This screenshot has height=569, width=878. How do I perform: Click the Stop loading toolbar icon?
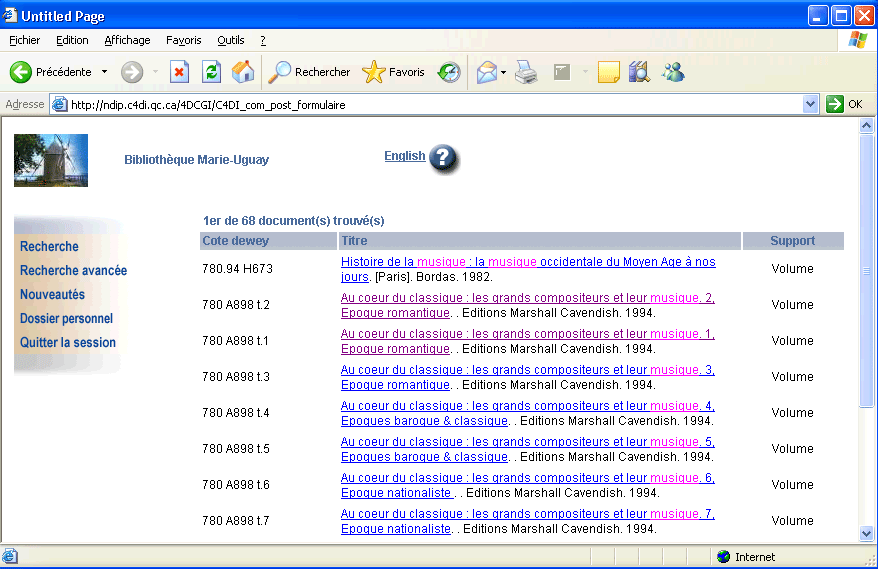tap(179, 72)
